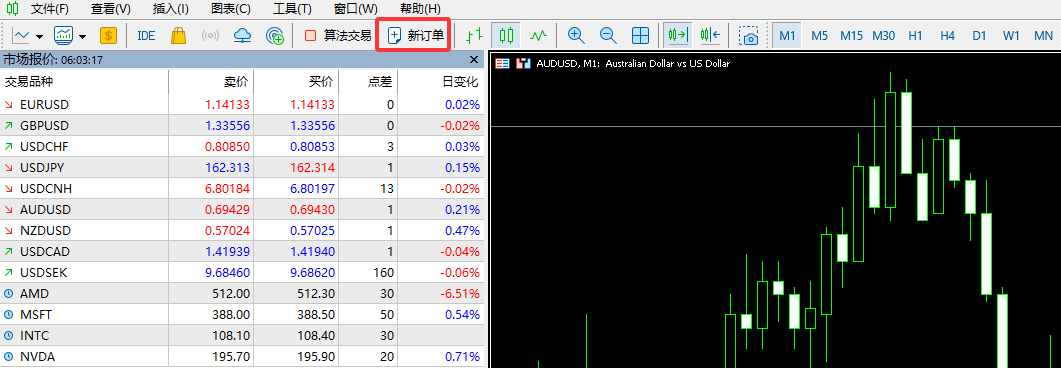Image resolution: width=1061 pixels, height=368 pixels.
Task: Select the USDCHF symbol row
Action: (242, 147)
